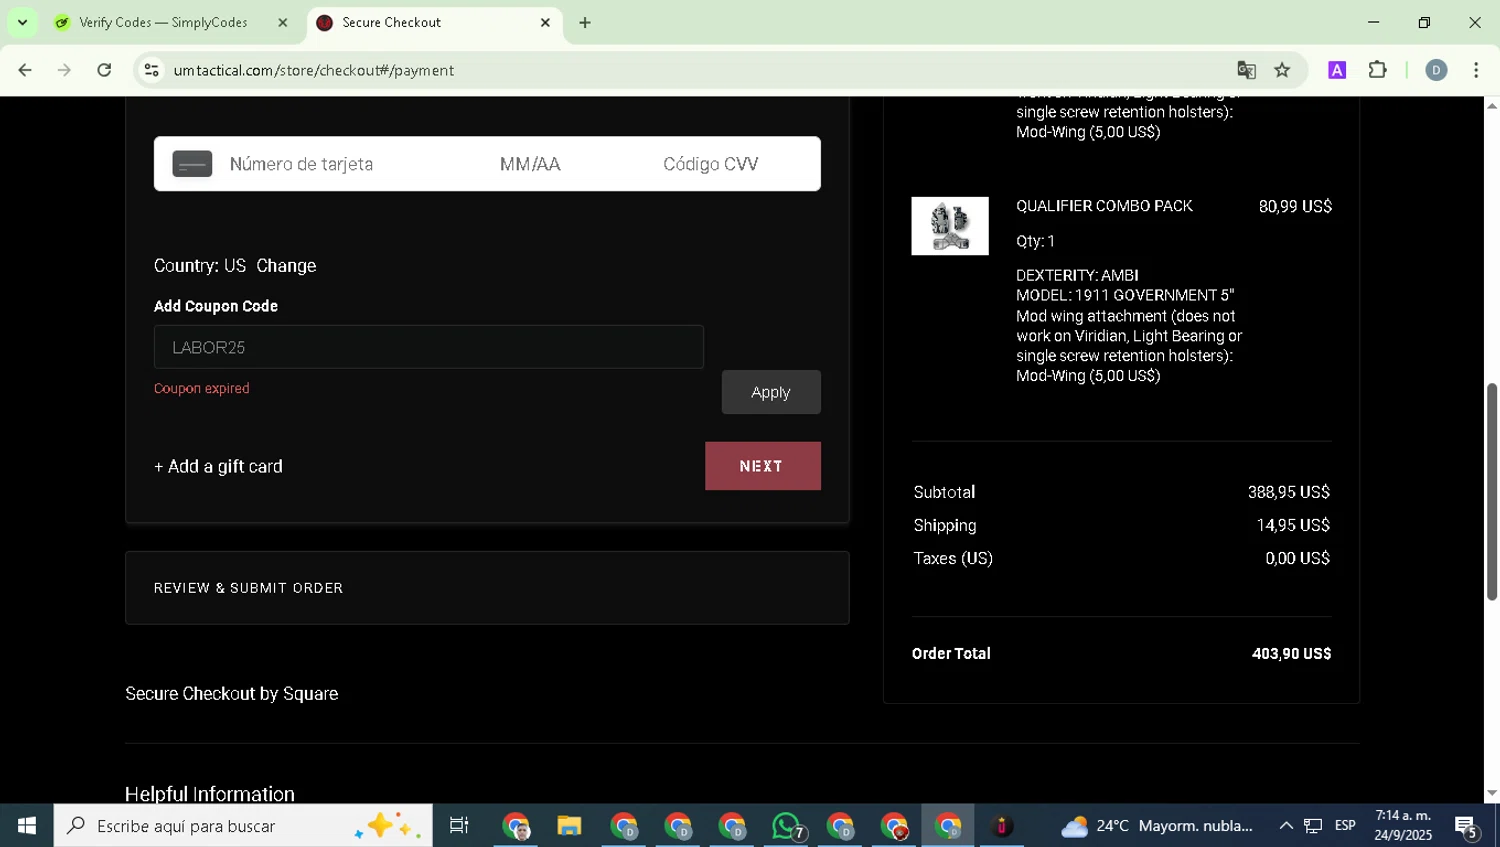Click the Número de tarjeta field
The width and height of the screenshot is (1500, 847).
click(301, 164)
